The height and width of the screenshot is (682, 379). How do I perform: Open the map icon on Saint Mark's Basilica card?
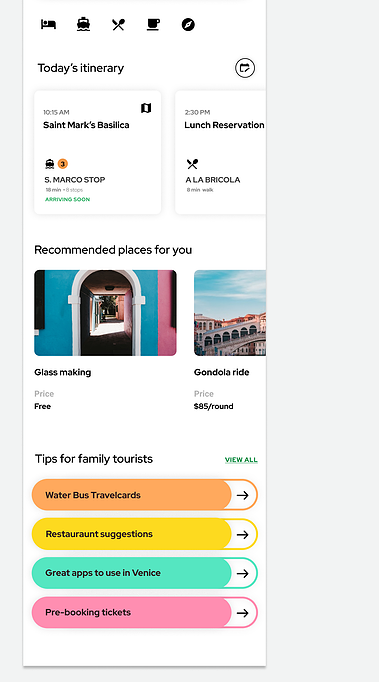click(146, 108)
